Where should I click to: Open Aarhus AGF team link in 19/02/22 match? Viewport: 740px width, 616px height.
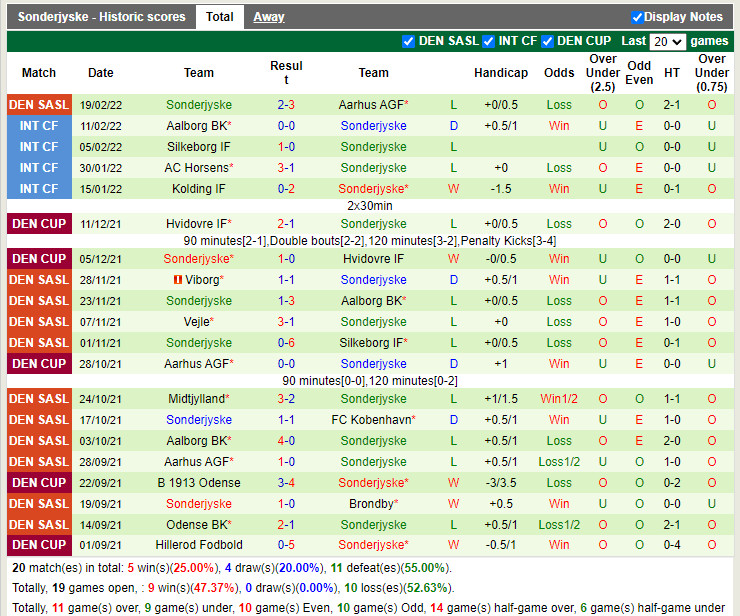pyautogui.click(x=371, y=105)
